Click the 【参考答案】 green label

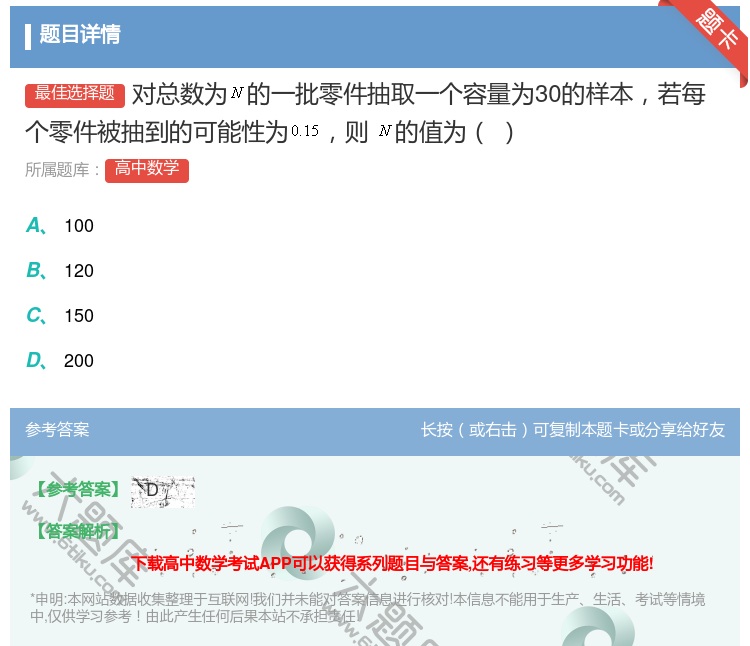point(78,489)
